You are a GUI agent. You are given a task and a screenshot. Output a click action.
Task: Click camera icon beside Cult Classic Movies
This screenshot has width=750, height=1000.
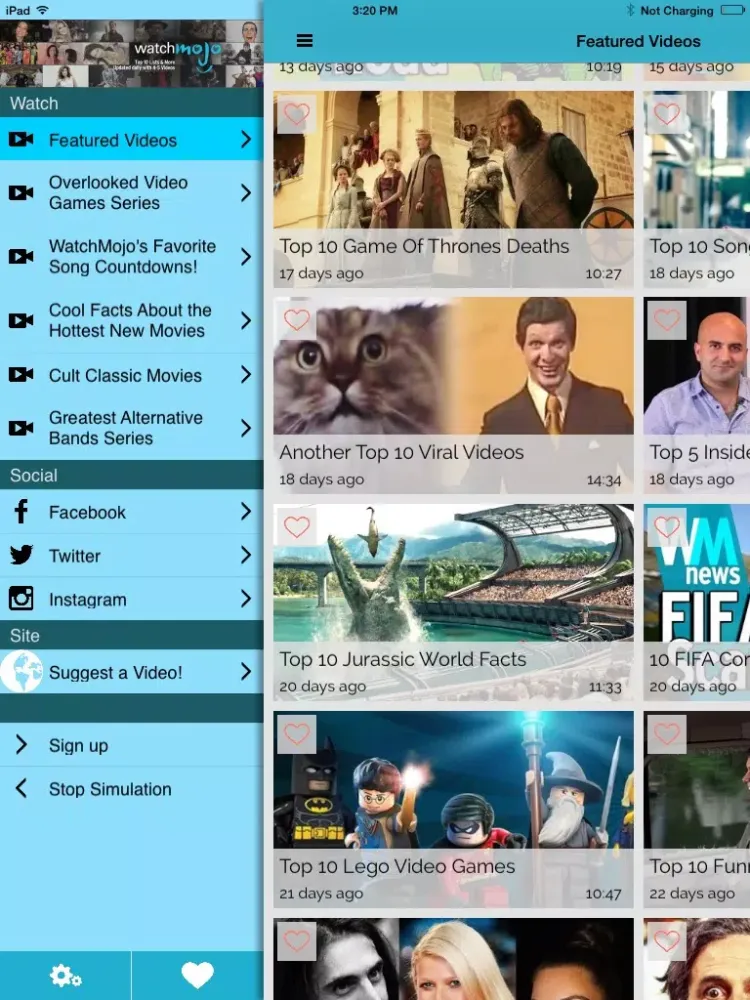pos(21,374)
